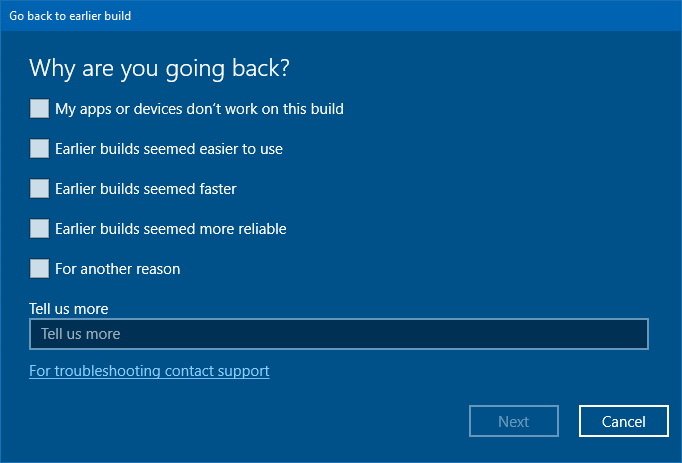The image size is (682, 463).
Task: Focus the 'Tell us more' text box
Action: coord(339,334)
